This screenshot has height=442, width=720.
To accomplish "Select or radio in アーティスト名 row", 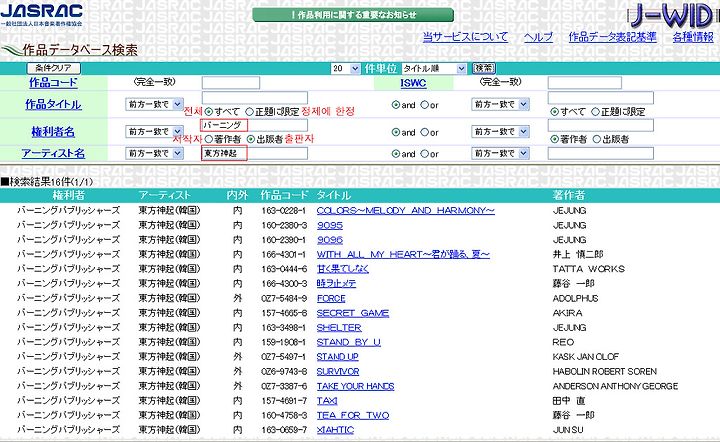I will (x=424, y=154).
